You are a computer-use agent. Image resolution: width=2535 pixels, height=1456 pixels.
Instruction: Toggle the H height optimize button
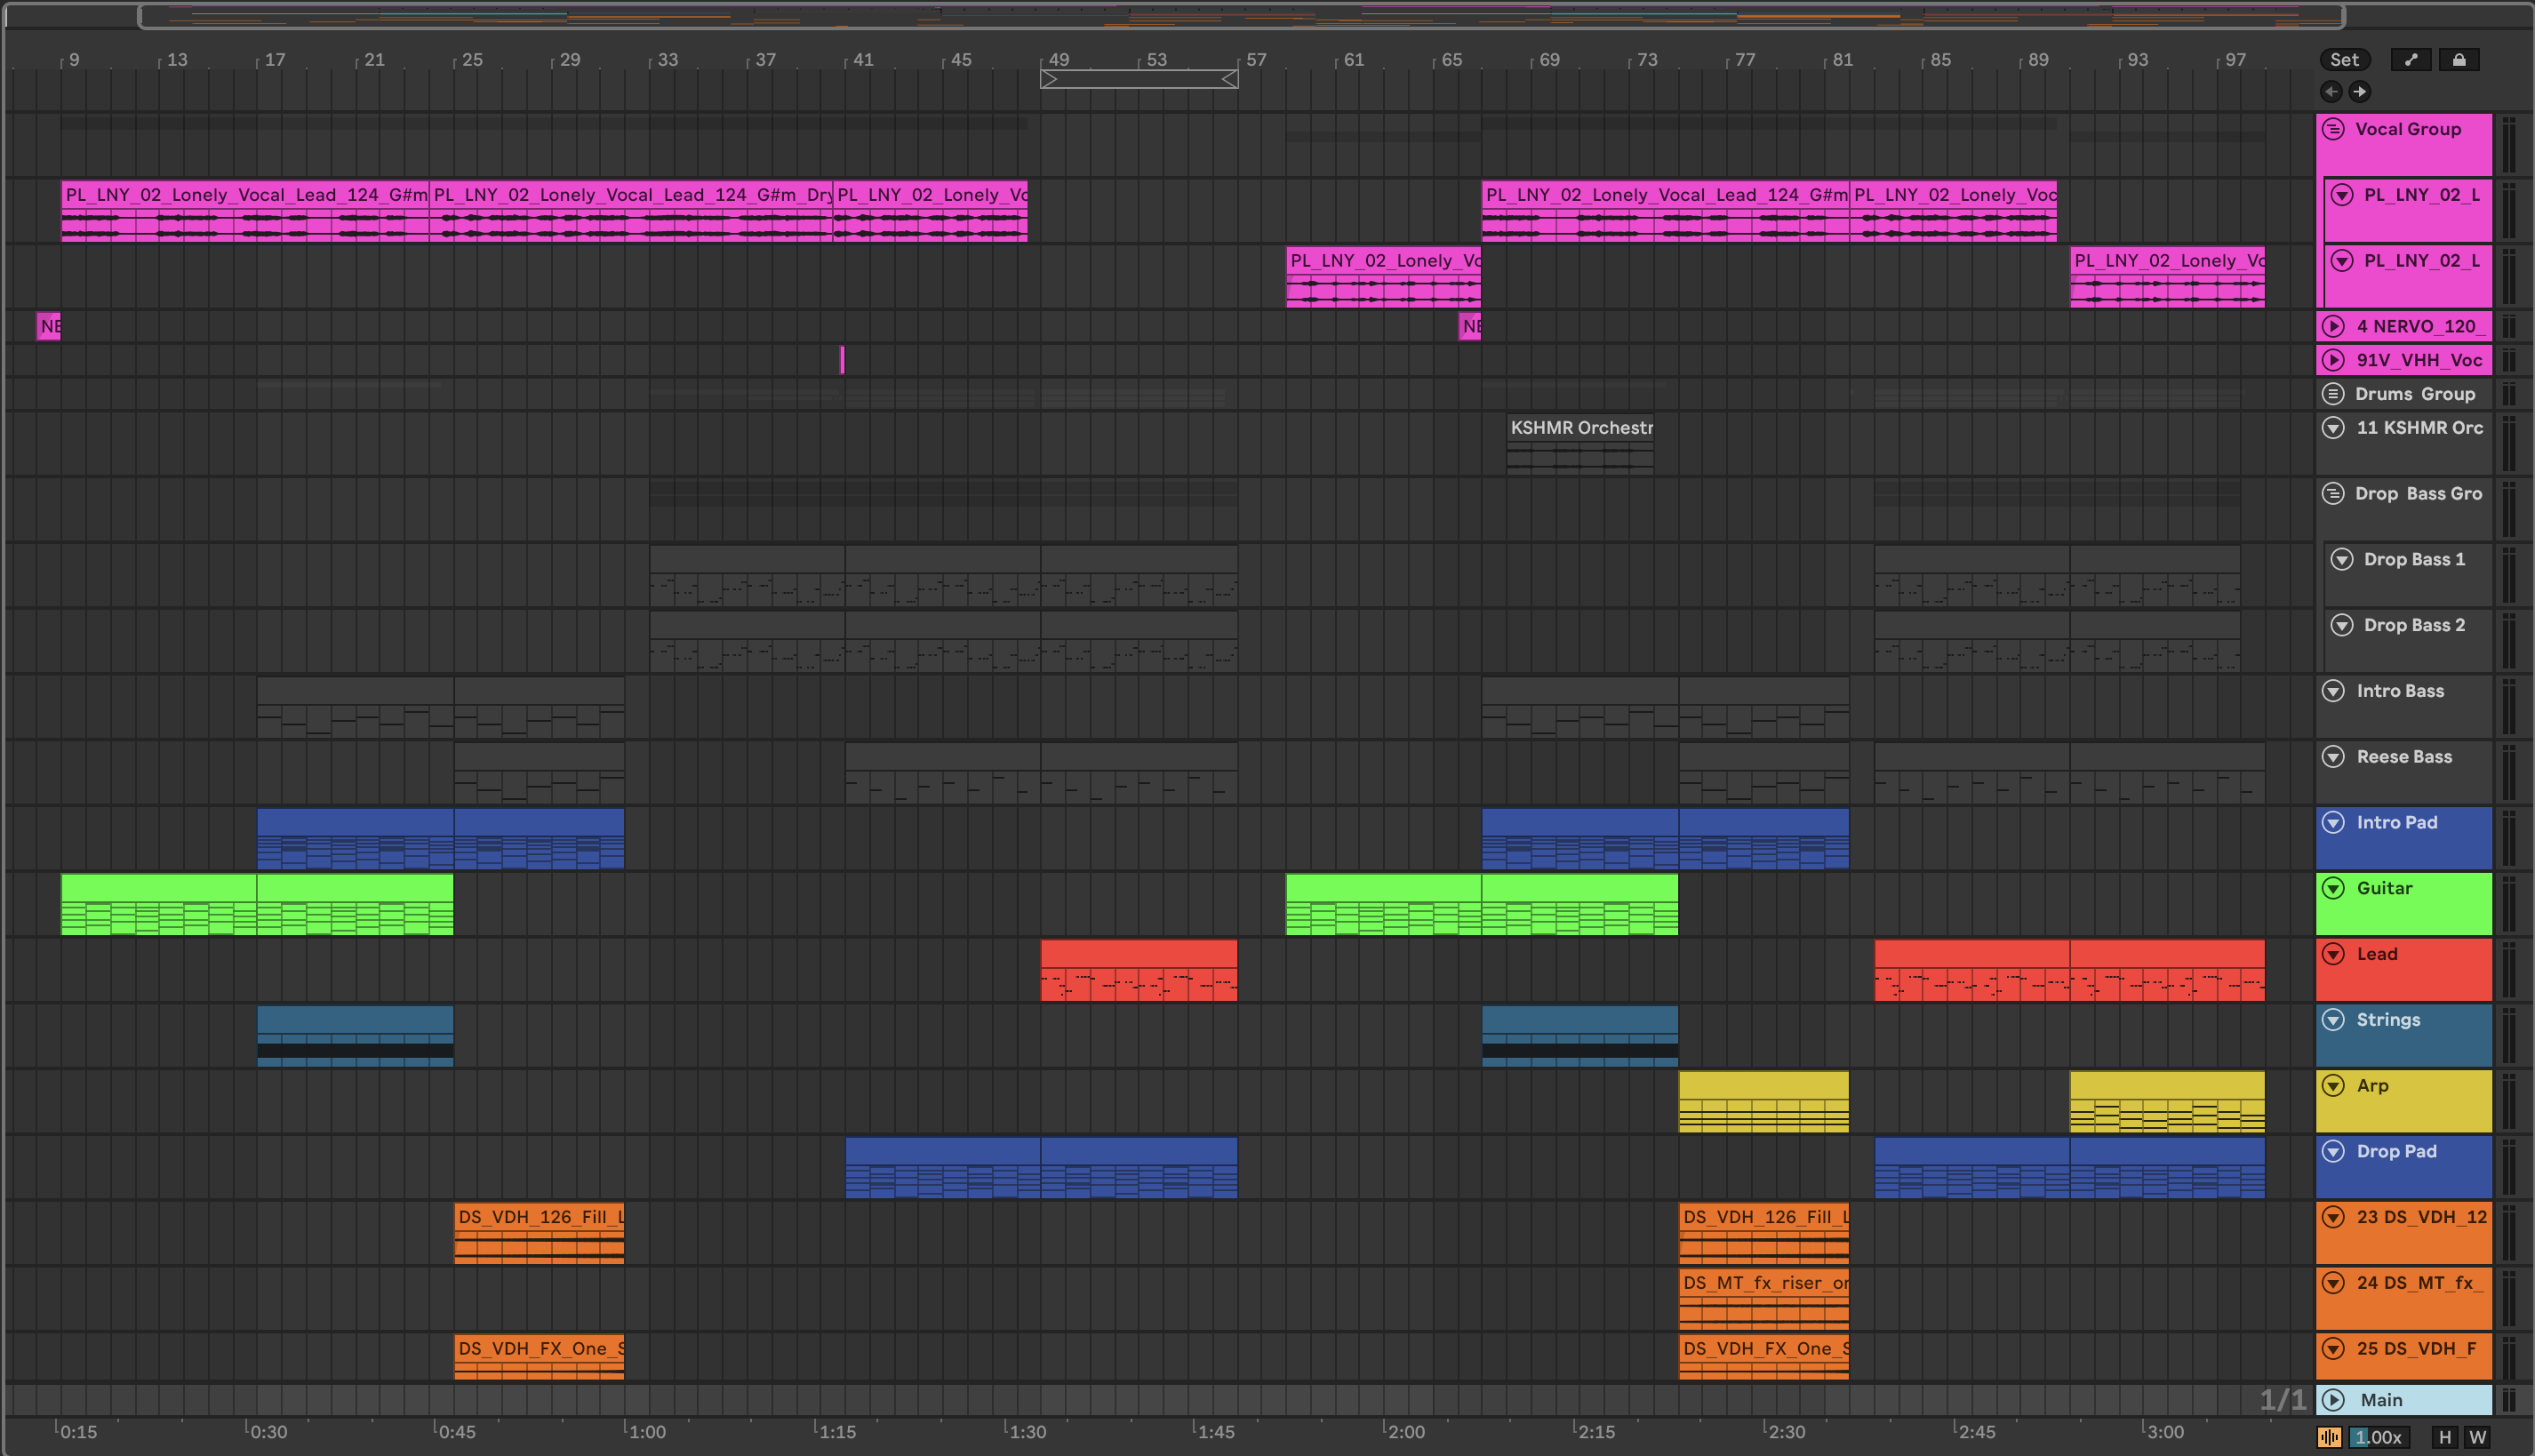2444,1437
